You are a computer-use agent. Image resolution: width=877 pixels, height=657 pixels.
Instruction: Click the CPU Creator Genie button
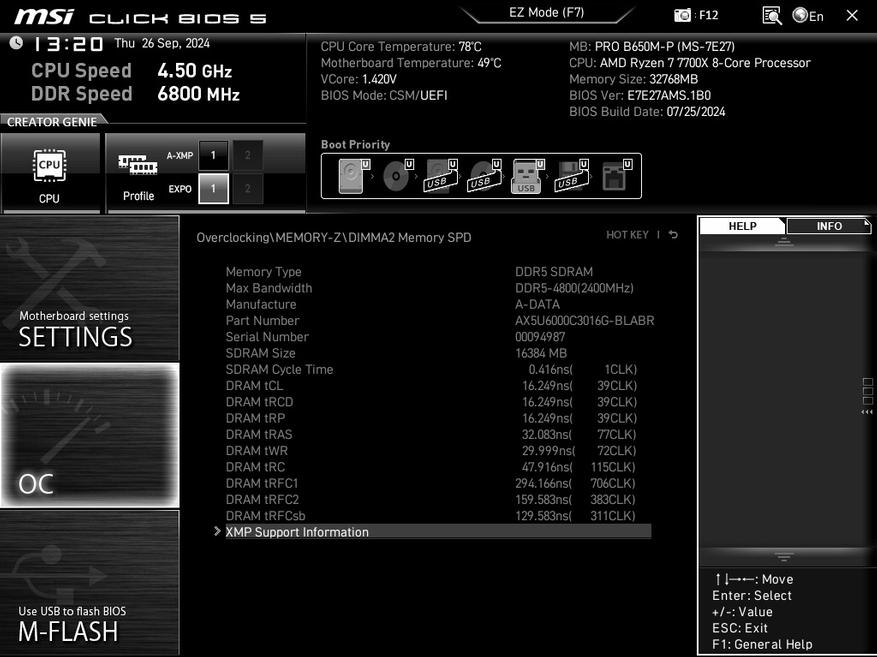(50, 173)
